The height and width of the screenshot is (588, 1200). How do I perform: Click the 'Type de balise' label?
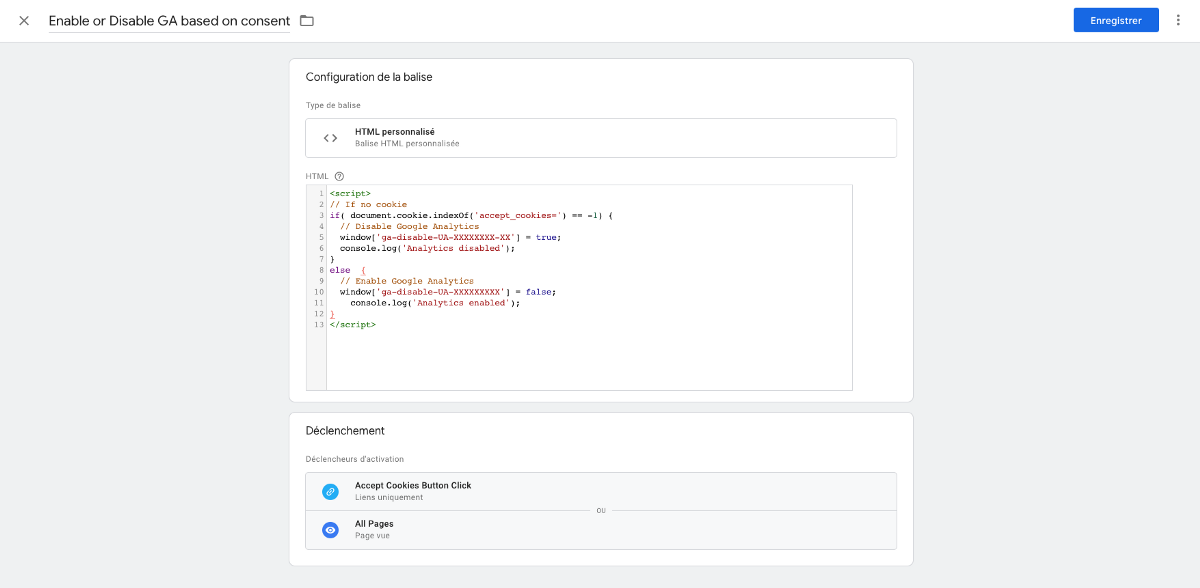(333, 105)
